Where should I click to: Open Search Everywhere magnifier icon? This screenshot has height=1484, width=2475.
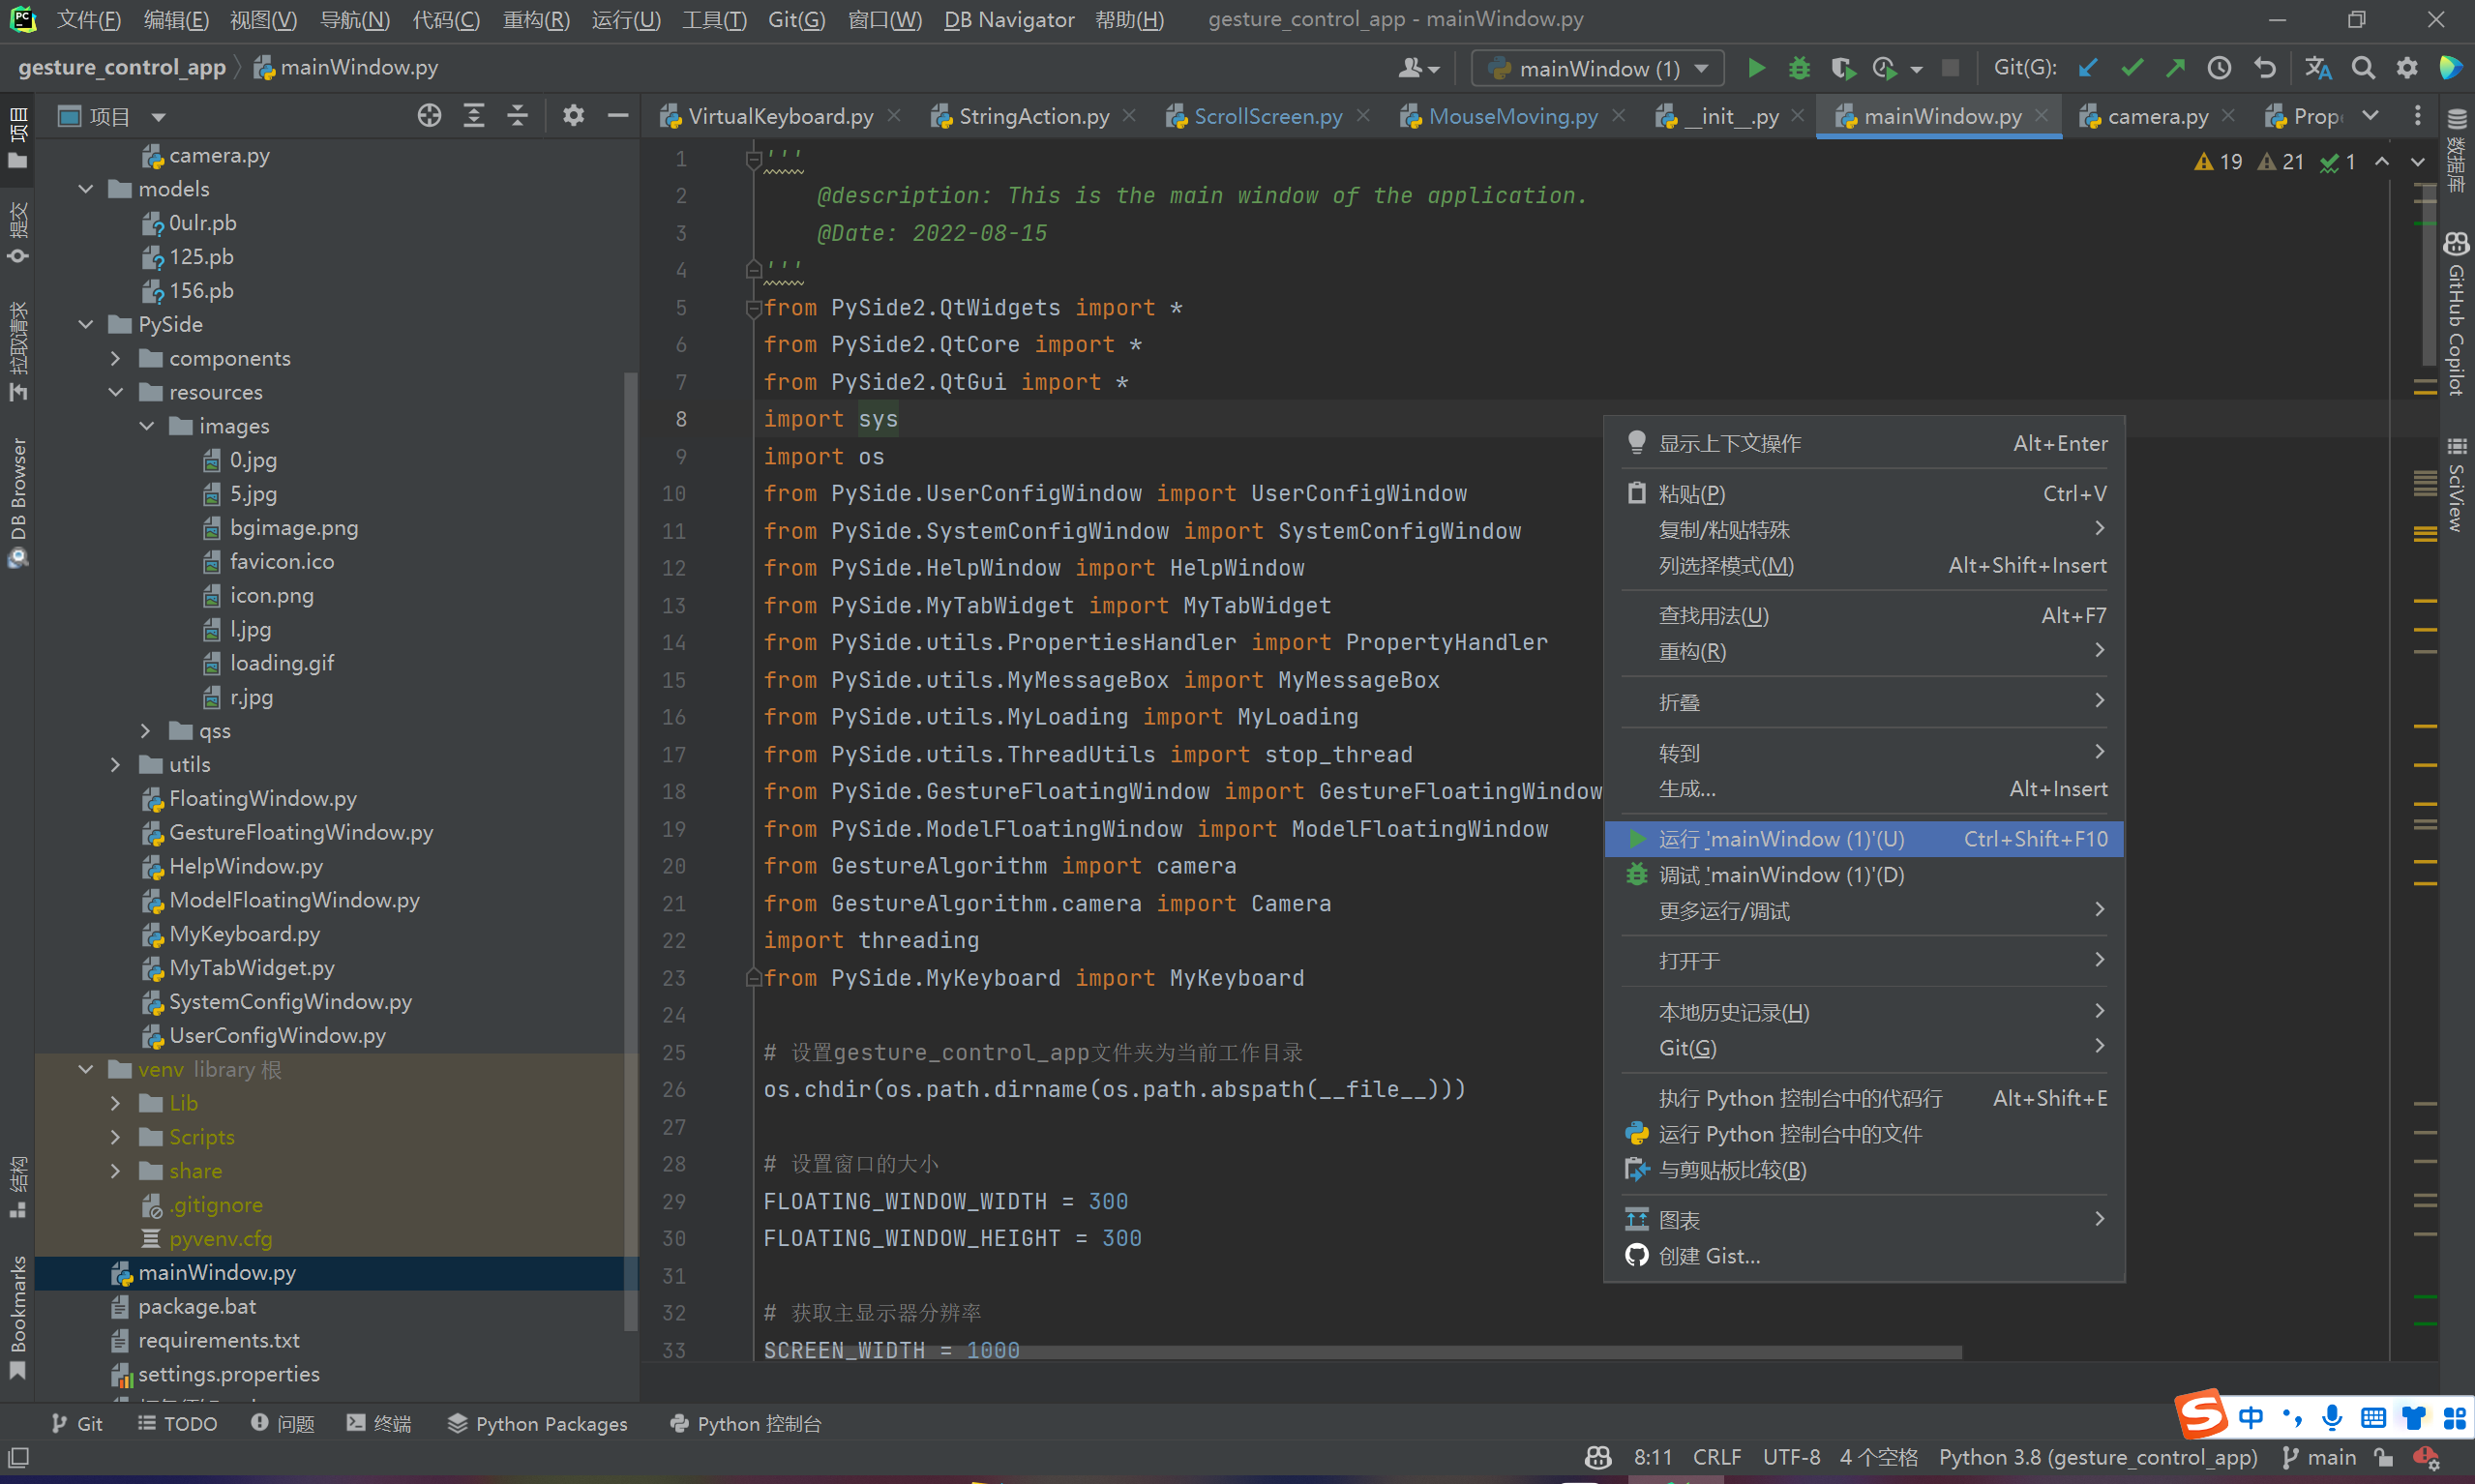click(2362, 68)
